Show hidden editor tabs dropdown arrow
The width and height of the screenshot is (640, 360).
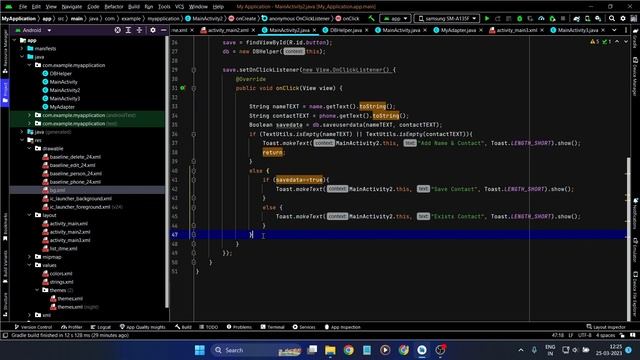pos(614,30)
